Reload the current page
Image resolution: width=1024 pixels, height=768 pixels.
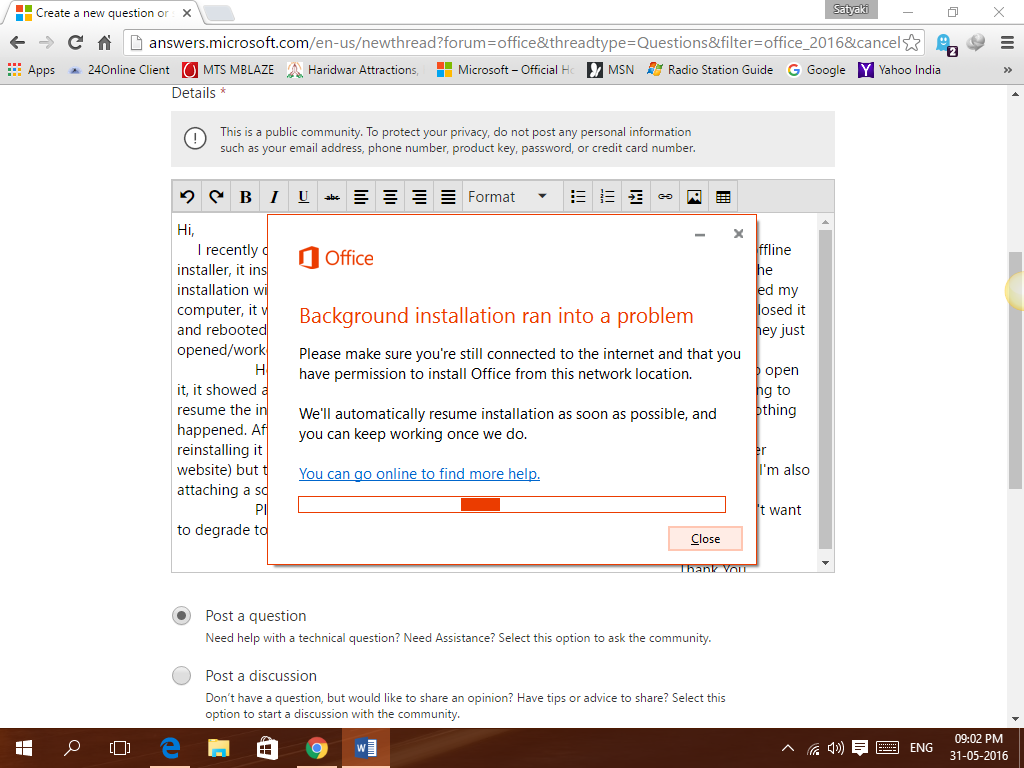76,43
